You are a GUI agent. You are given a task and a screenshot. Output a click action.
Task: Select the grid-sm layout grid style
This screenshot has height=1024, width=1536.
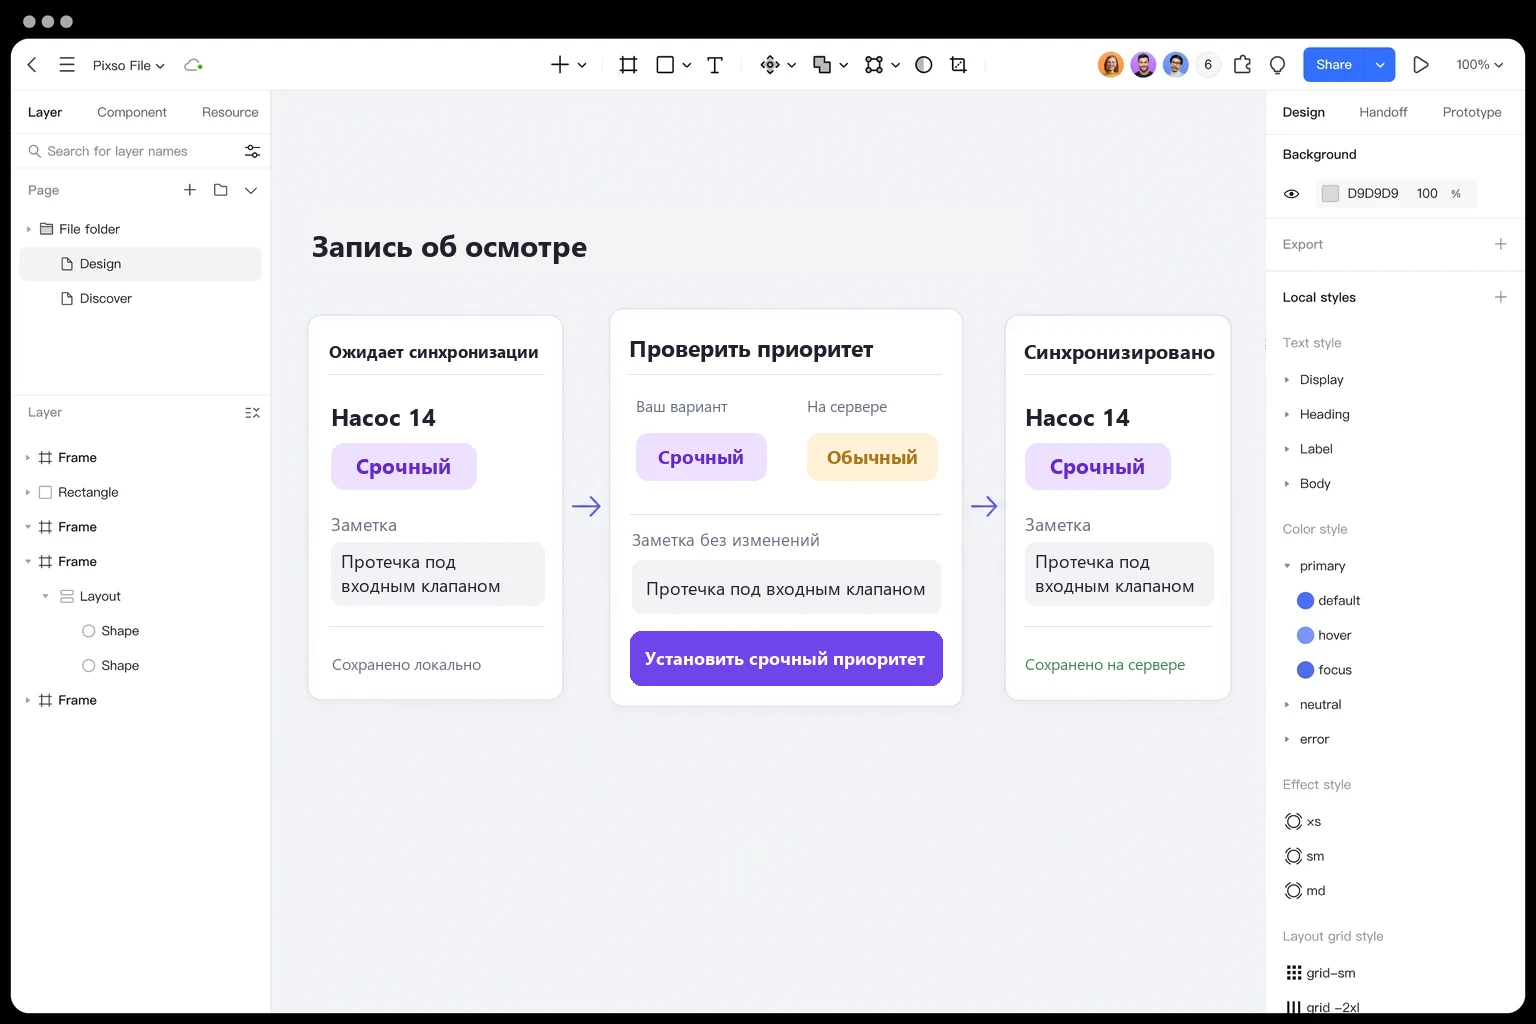click(1320, 973)
